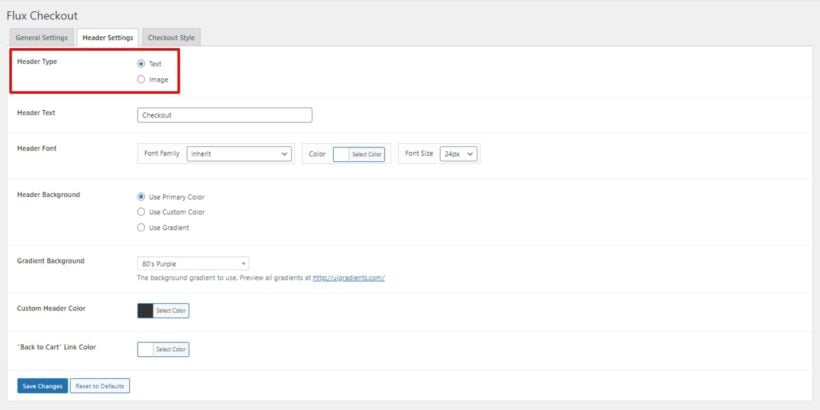820x410 pixels.
Task: Click the Font Size label
Action: [419, 154]
